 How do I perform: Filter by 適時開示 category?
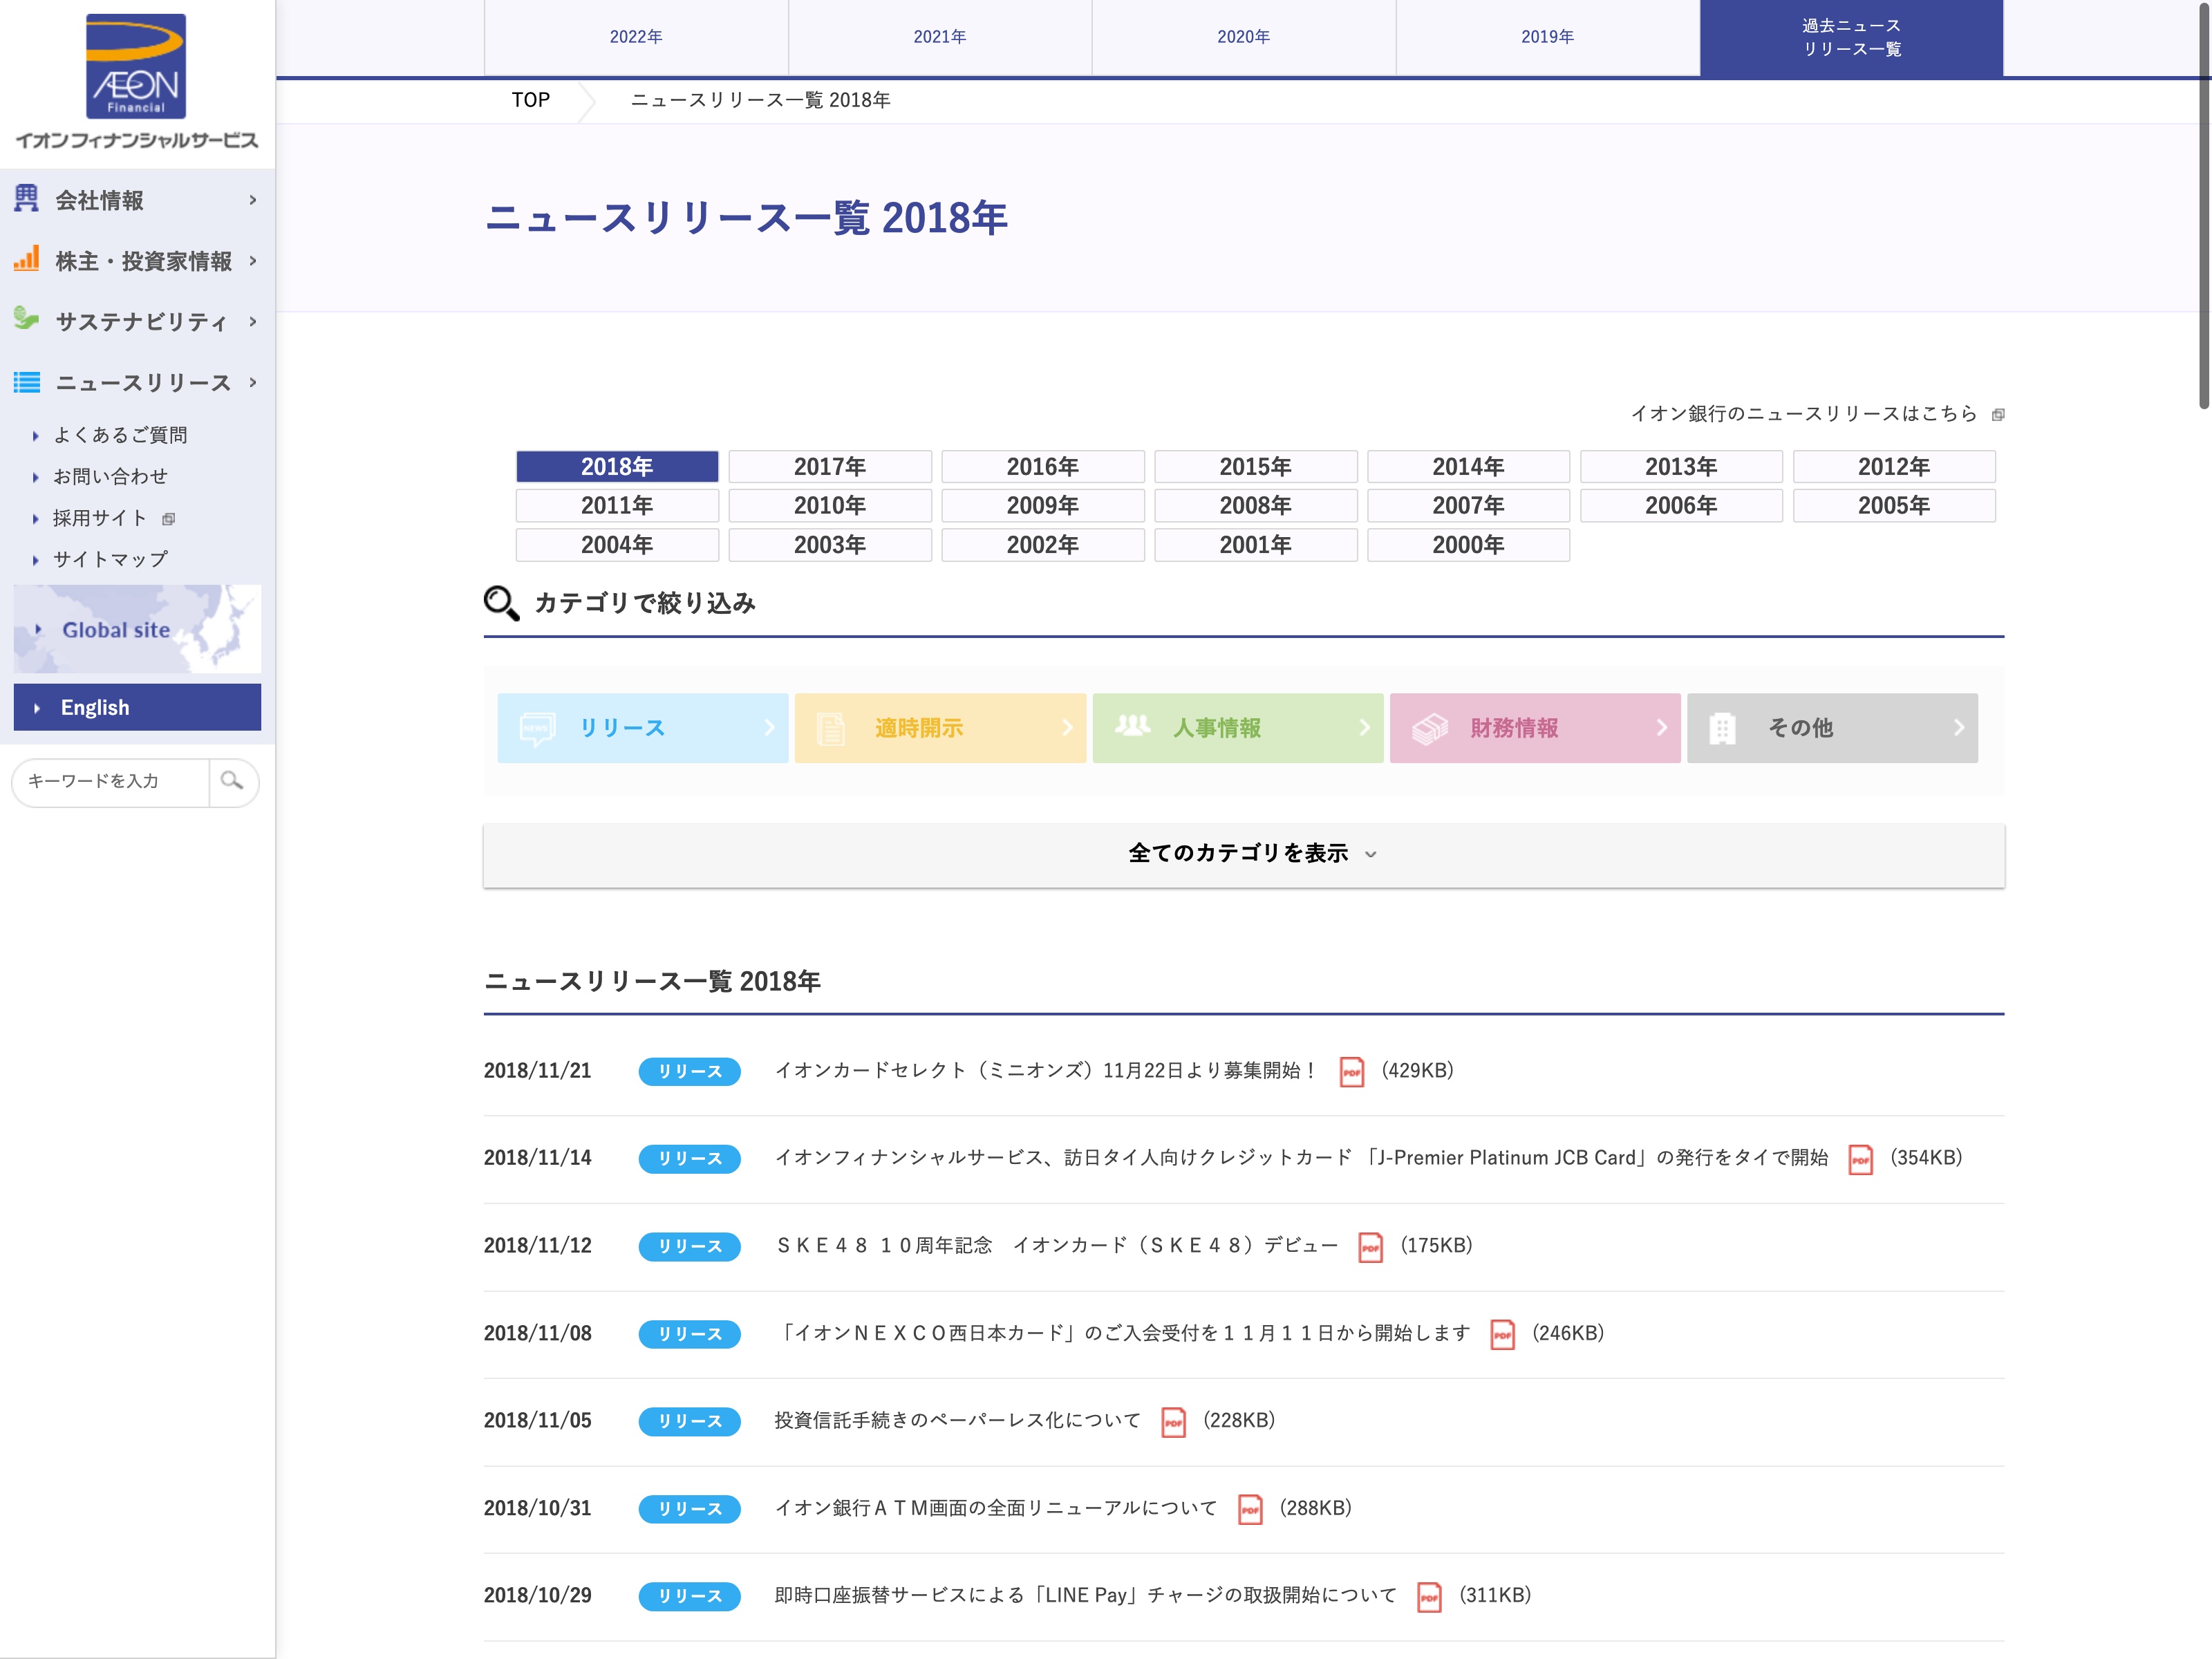939,728
